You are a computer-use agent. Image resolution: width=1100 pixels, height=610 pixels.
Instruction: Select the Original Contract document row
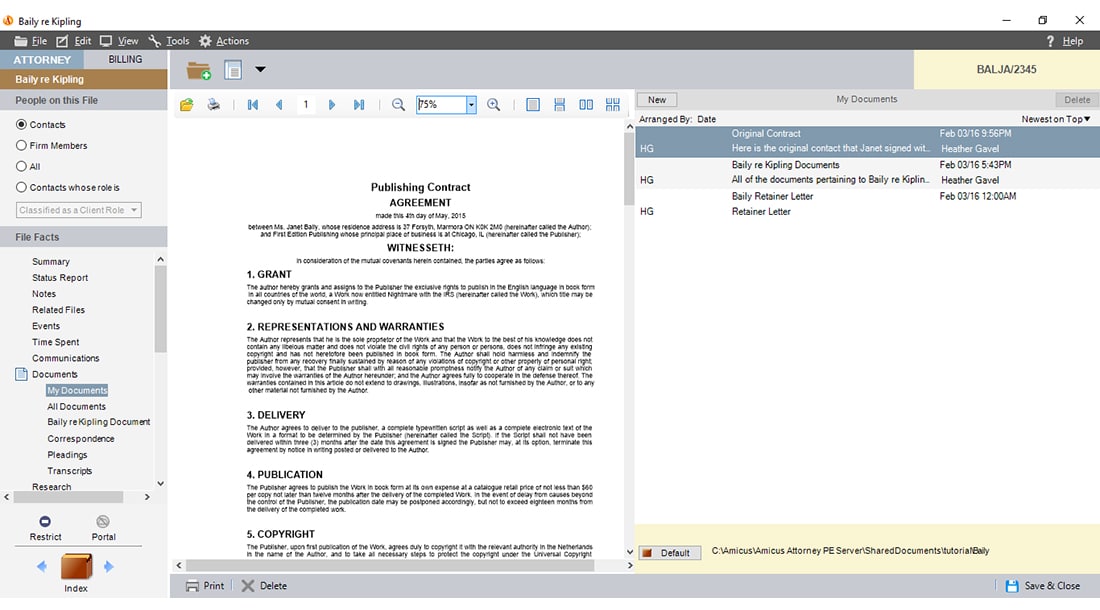click(867, 141)
